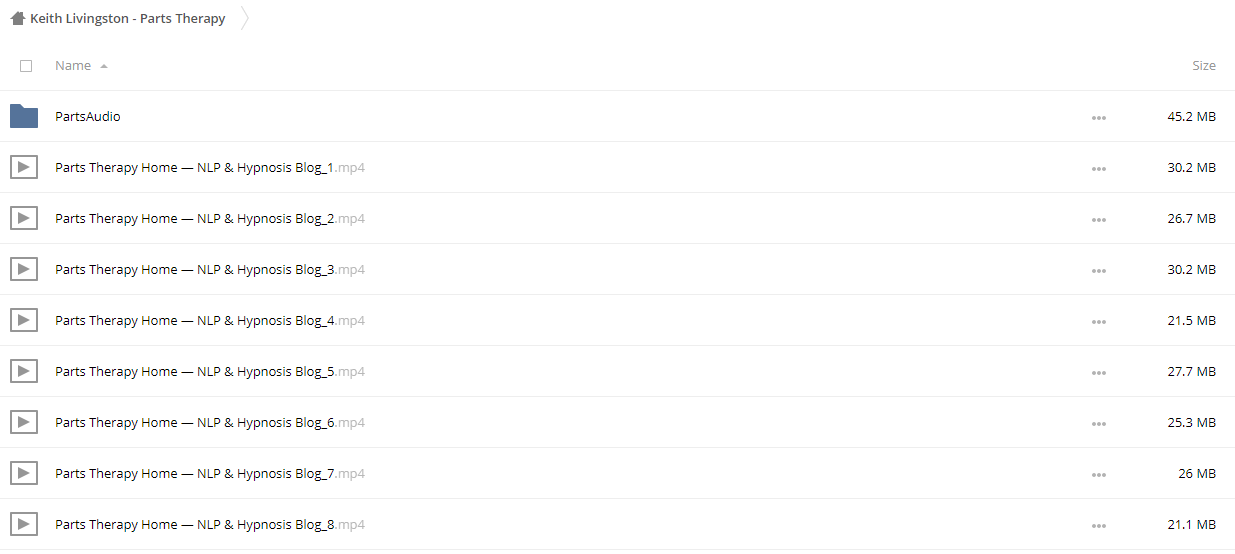Open more options for PartsAudio folder
This screenshot has width=1235, height=554.
click(x=1099, y=117)
